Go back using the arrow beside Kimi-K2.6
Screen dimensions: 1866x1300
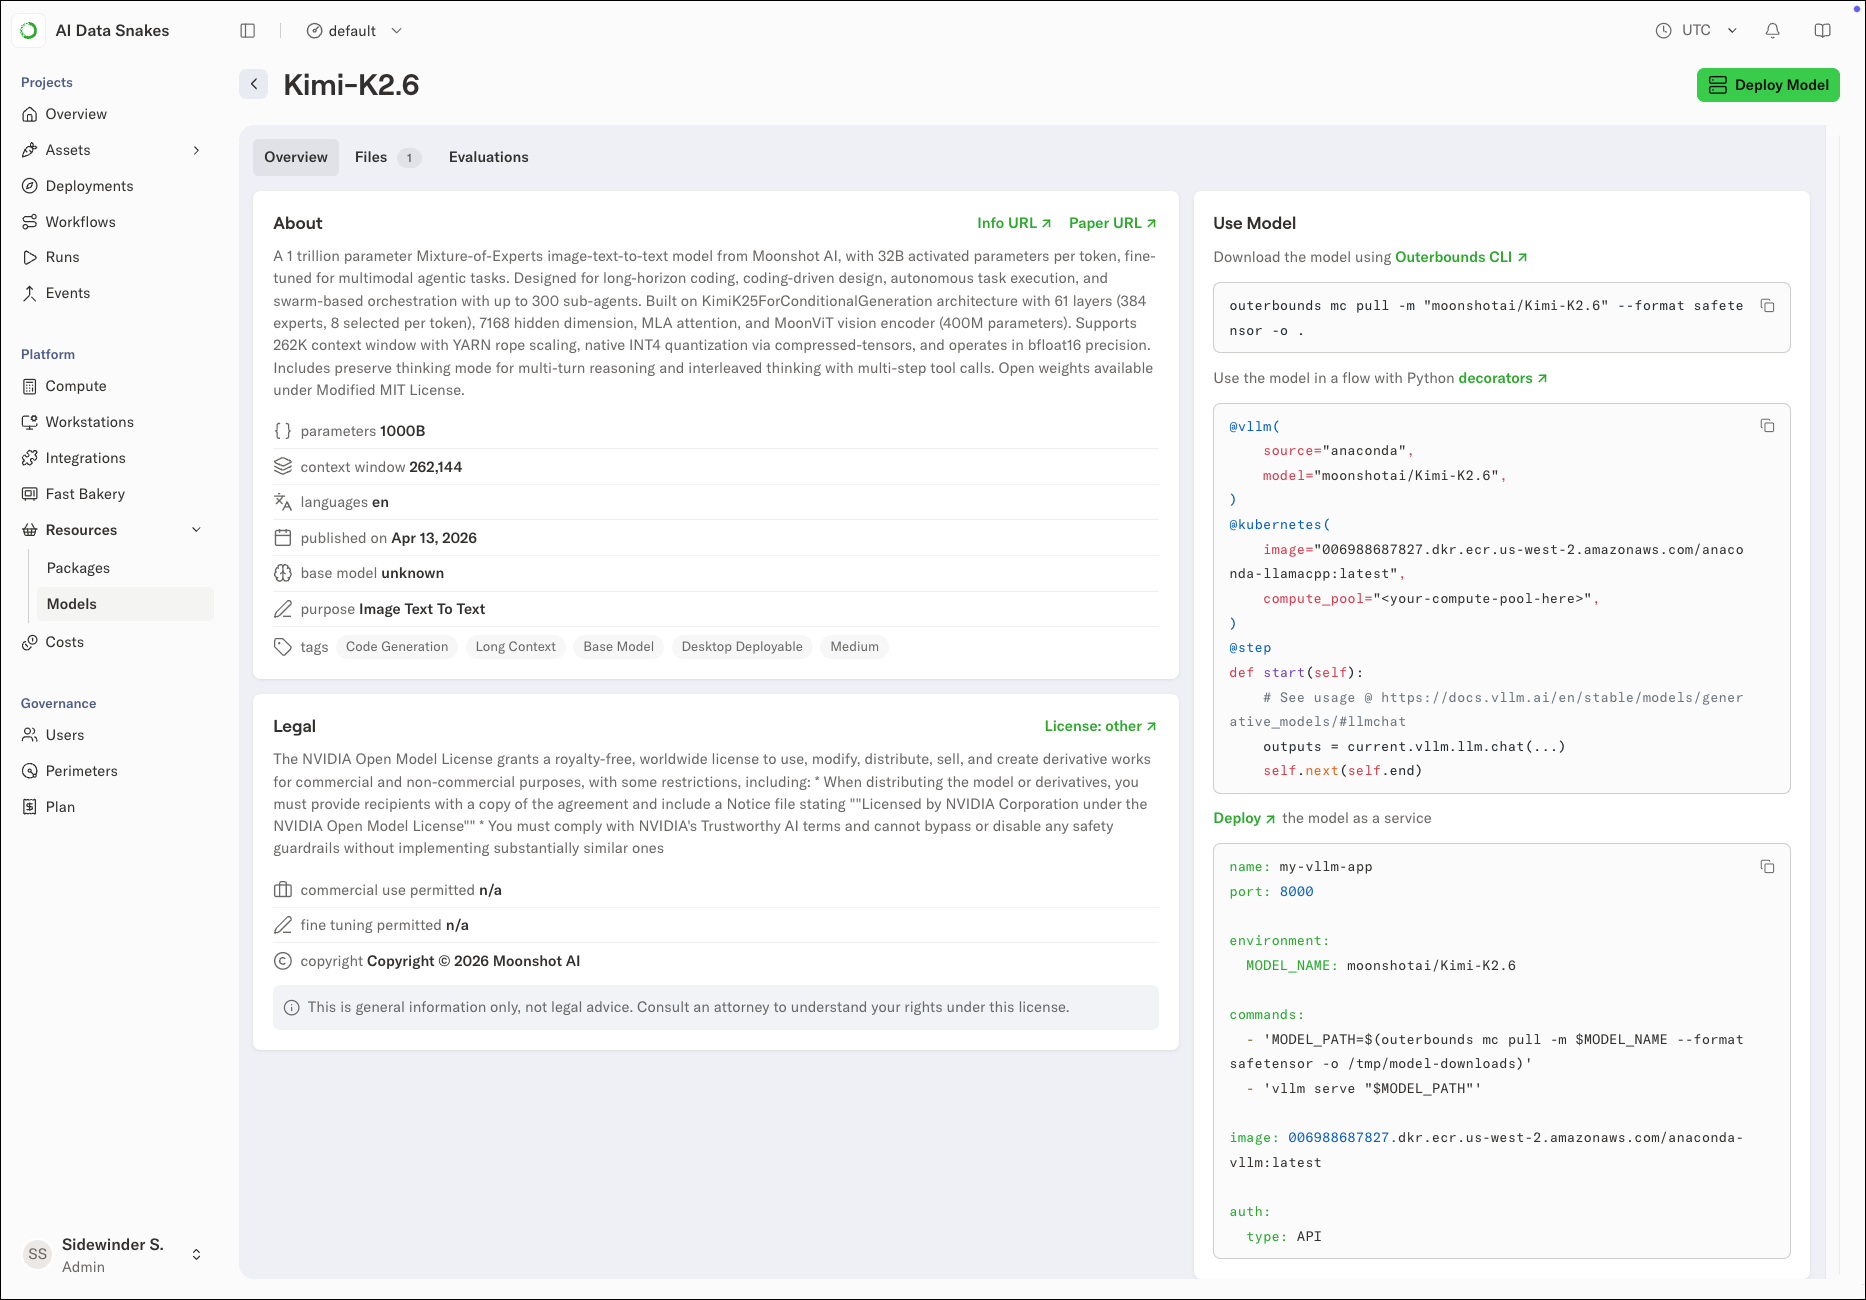[254, 85]
